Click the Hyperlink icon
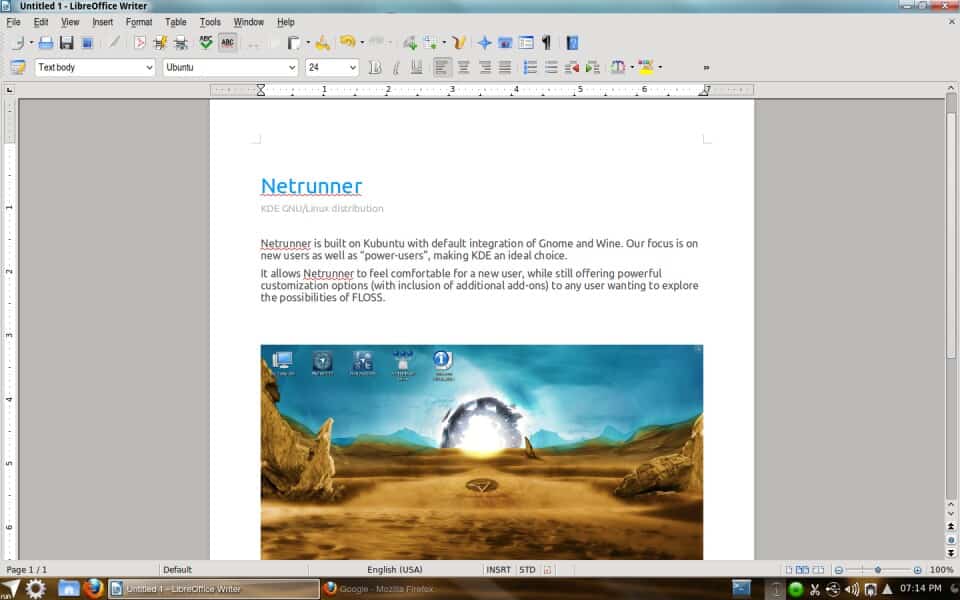 [x=410, y=43]
